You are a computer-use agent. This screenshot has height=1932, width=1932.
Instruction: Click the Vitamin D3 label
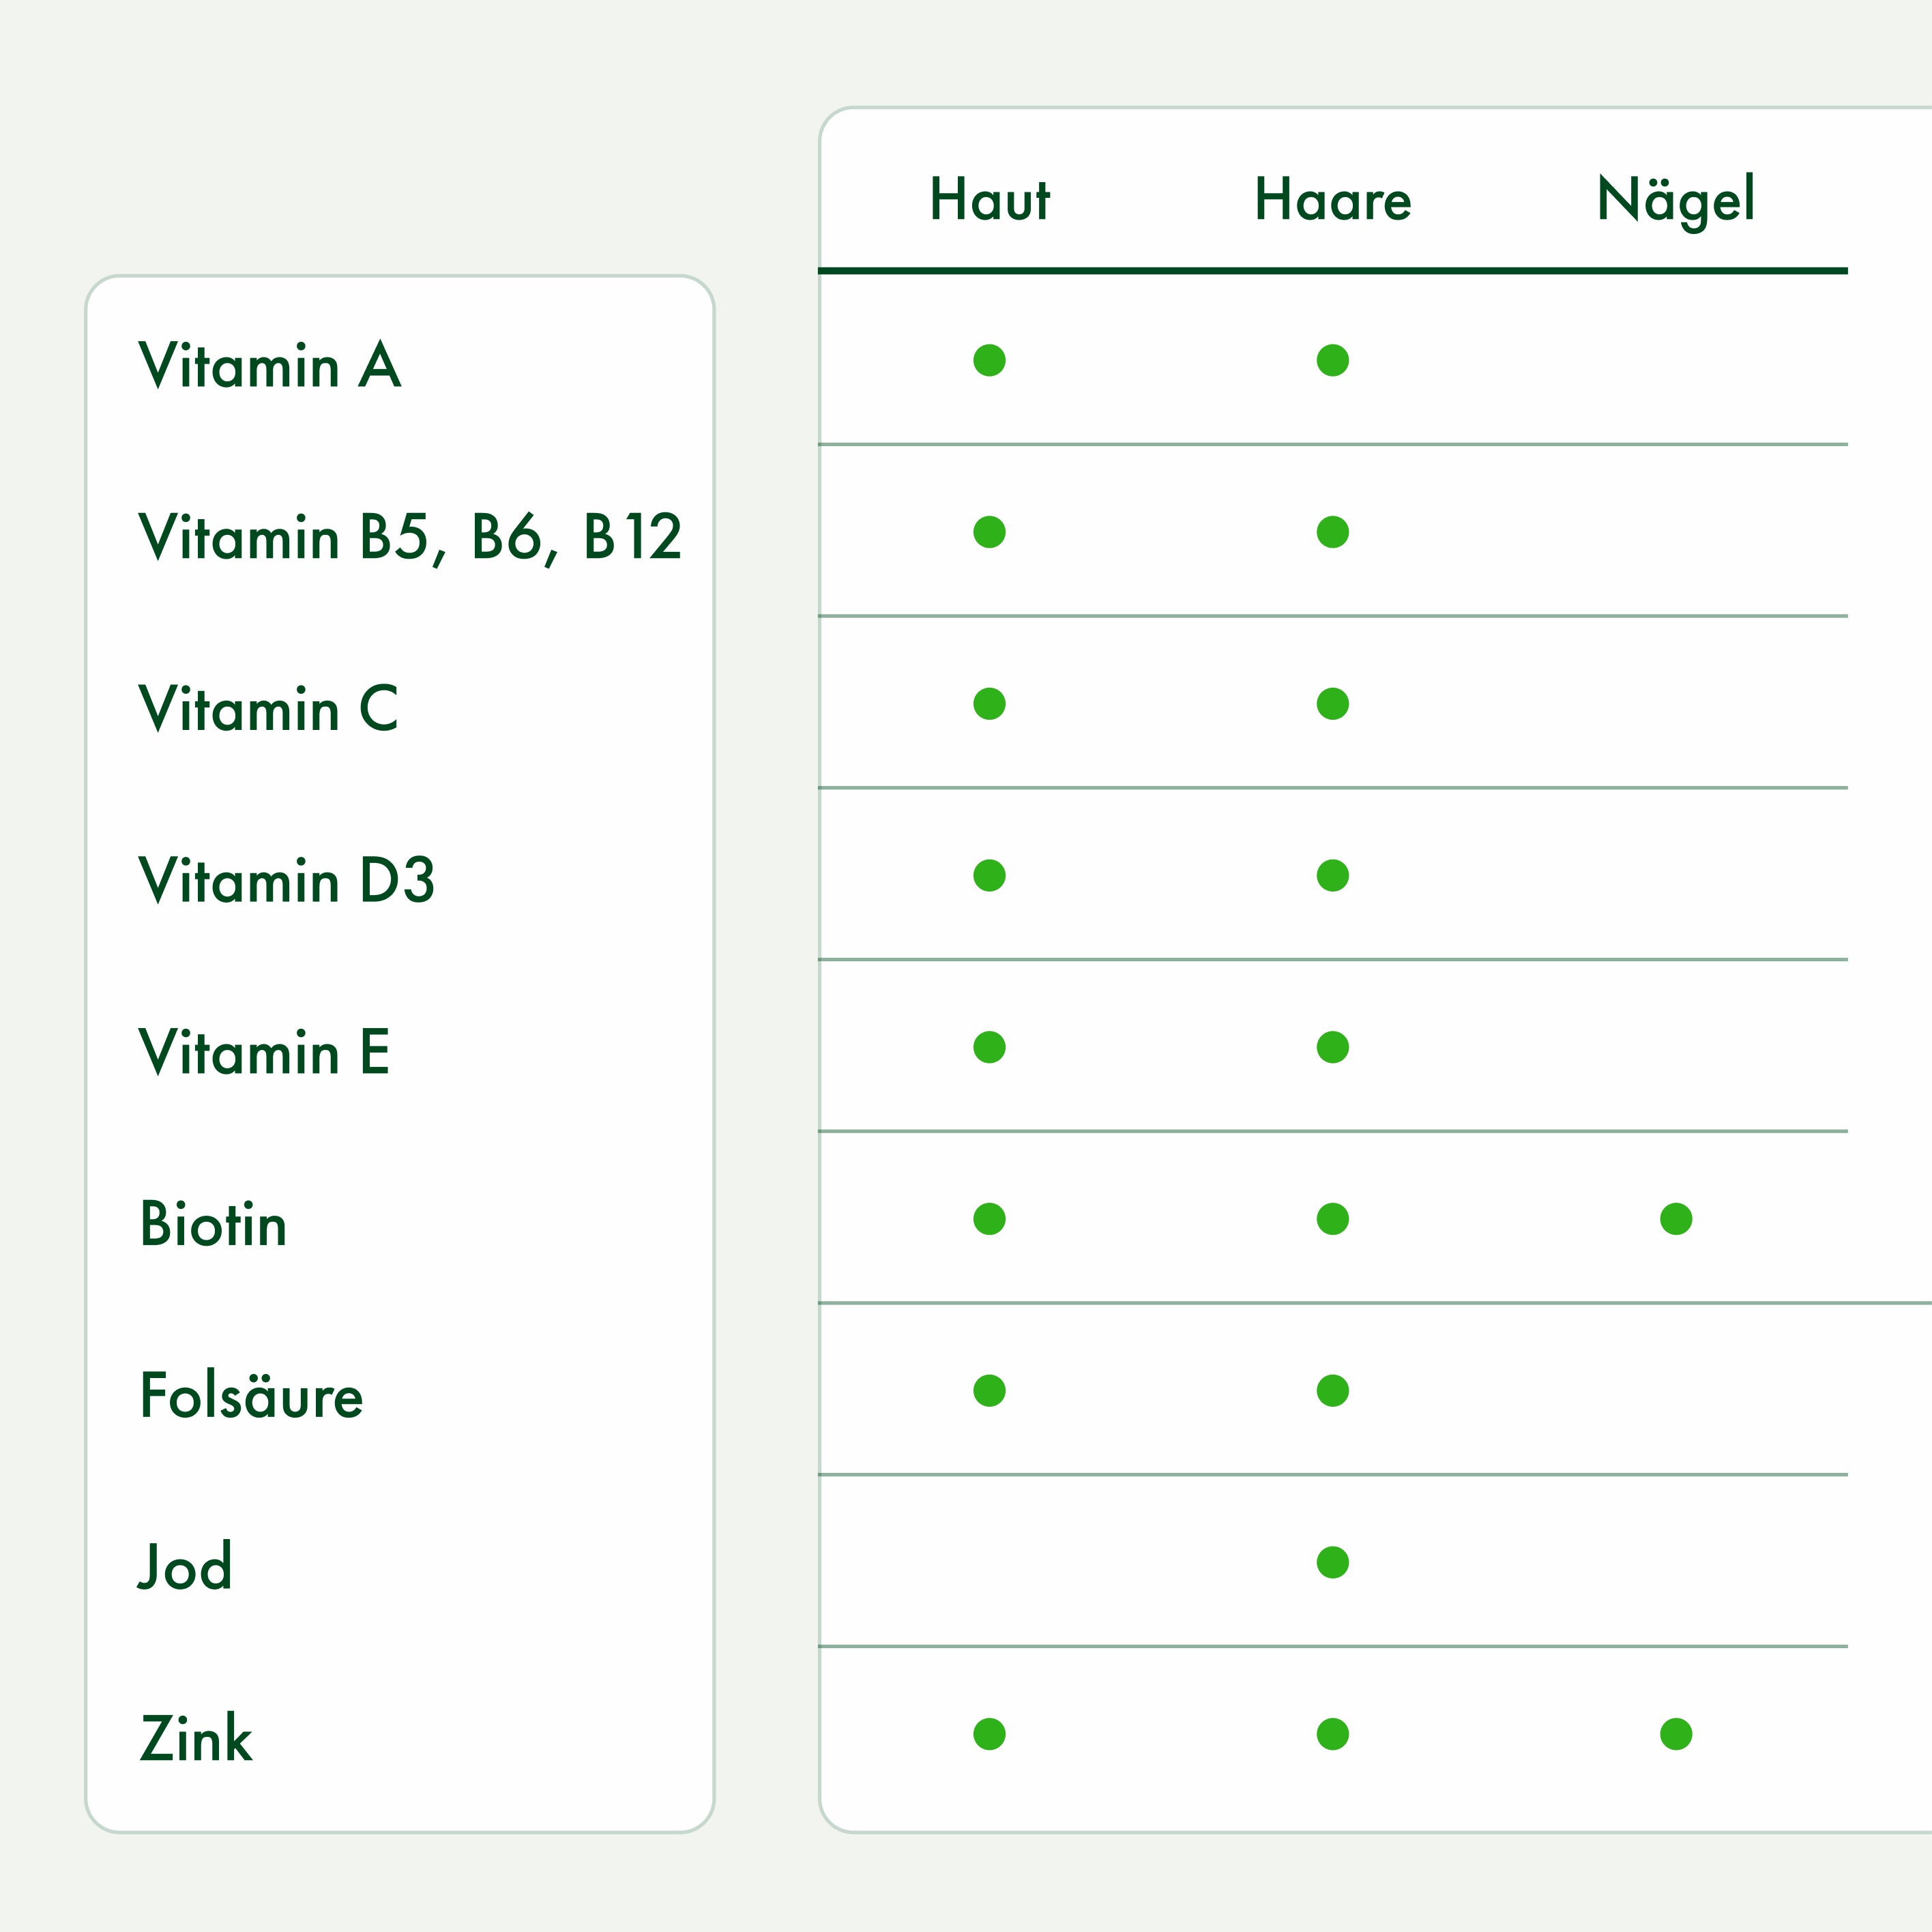pyautogui.click(x=287, y=881)
